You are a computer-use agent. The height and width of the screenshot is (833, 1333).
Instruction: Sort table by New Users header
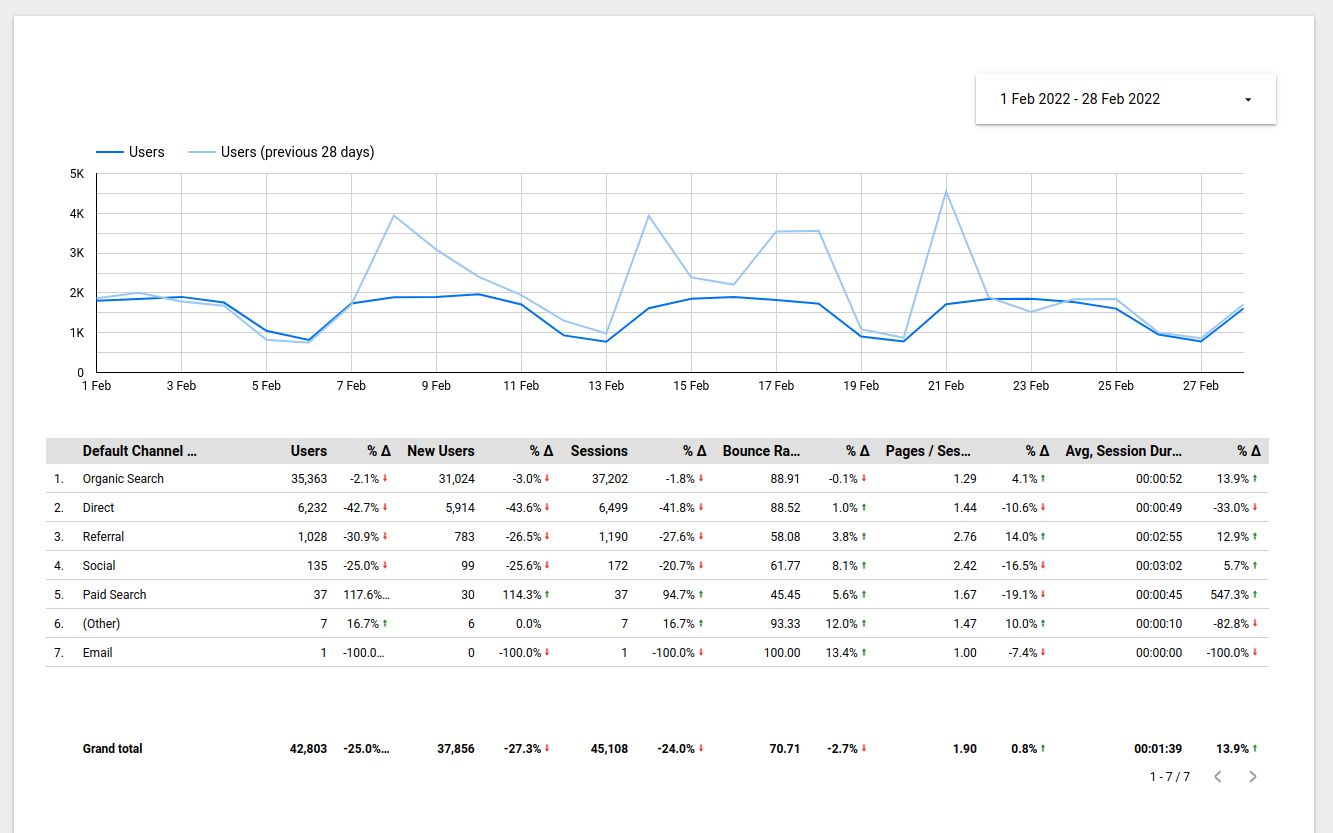click(x=440, y=451)
